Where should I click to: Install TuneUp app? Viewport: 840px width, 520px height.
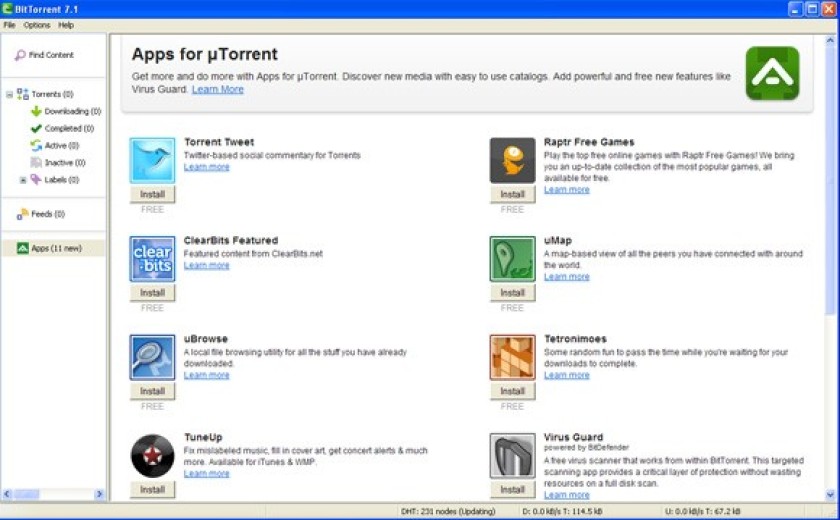[x=152, y=489]
